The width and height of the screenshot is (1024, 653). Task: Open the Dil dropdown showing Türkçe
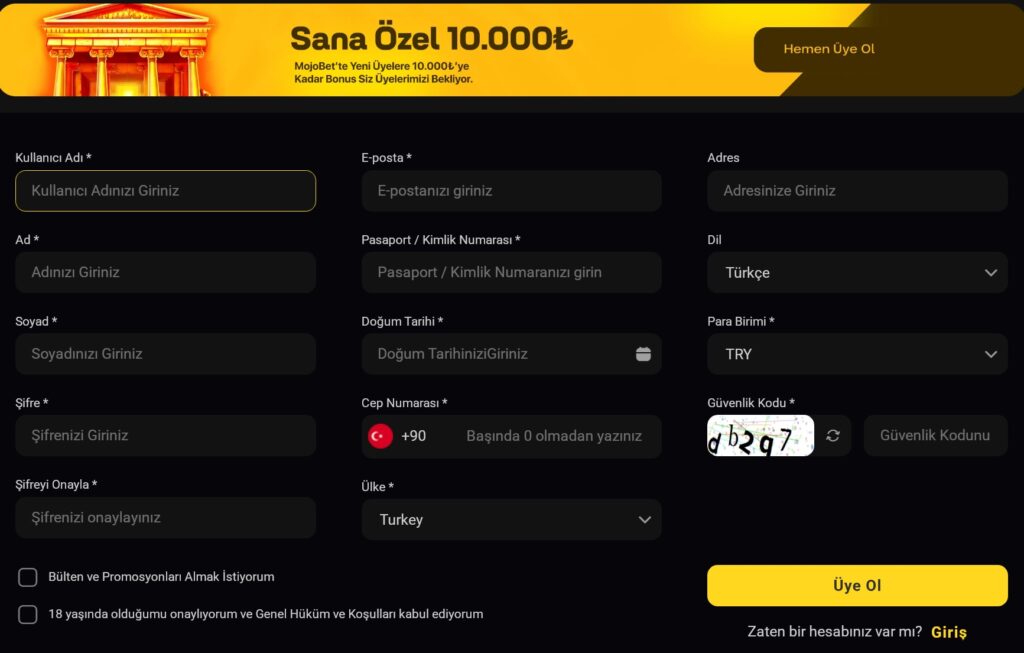856,272
